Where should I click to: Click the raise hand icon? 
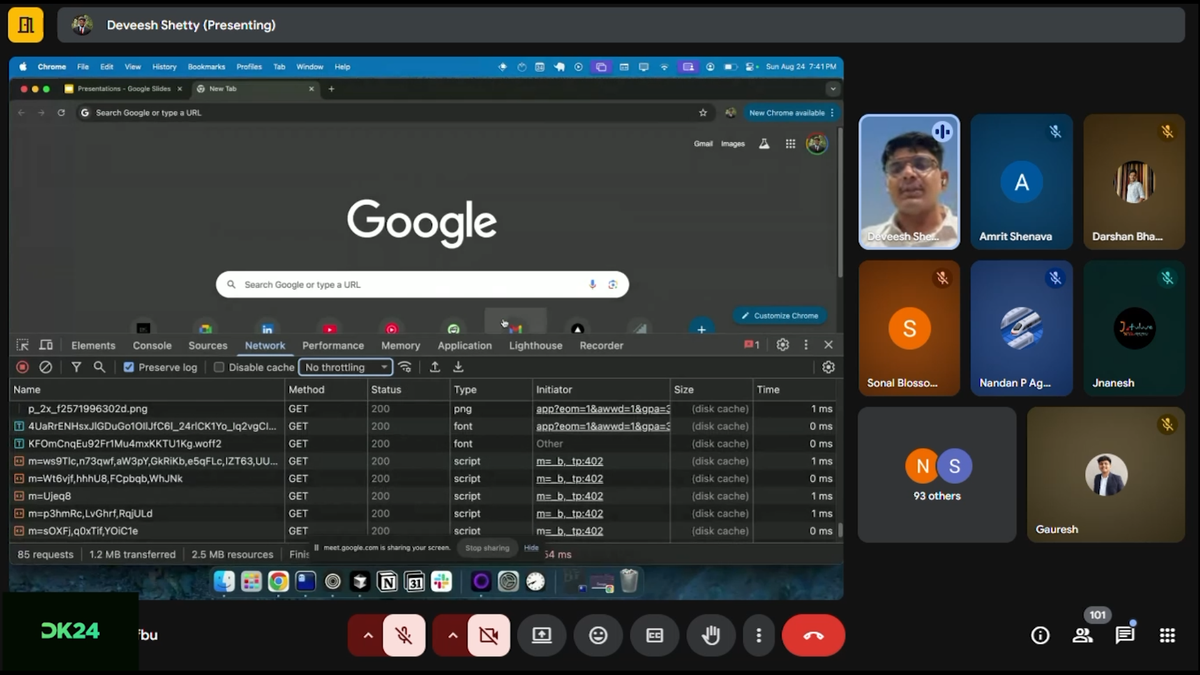711,635
